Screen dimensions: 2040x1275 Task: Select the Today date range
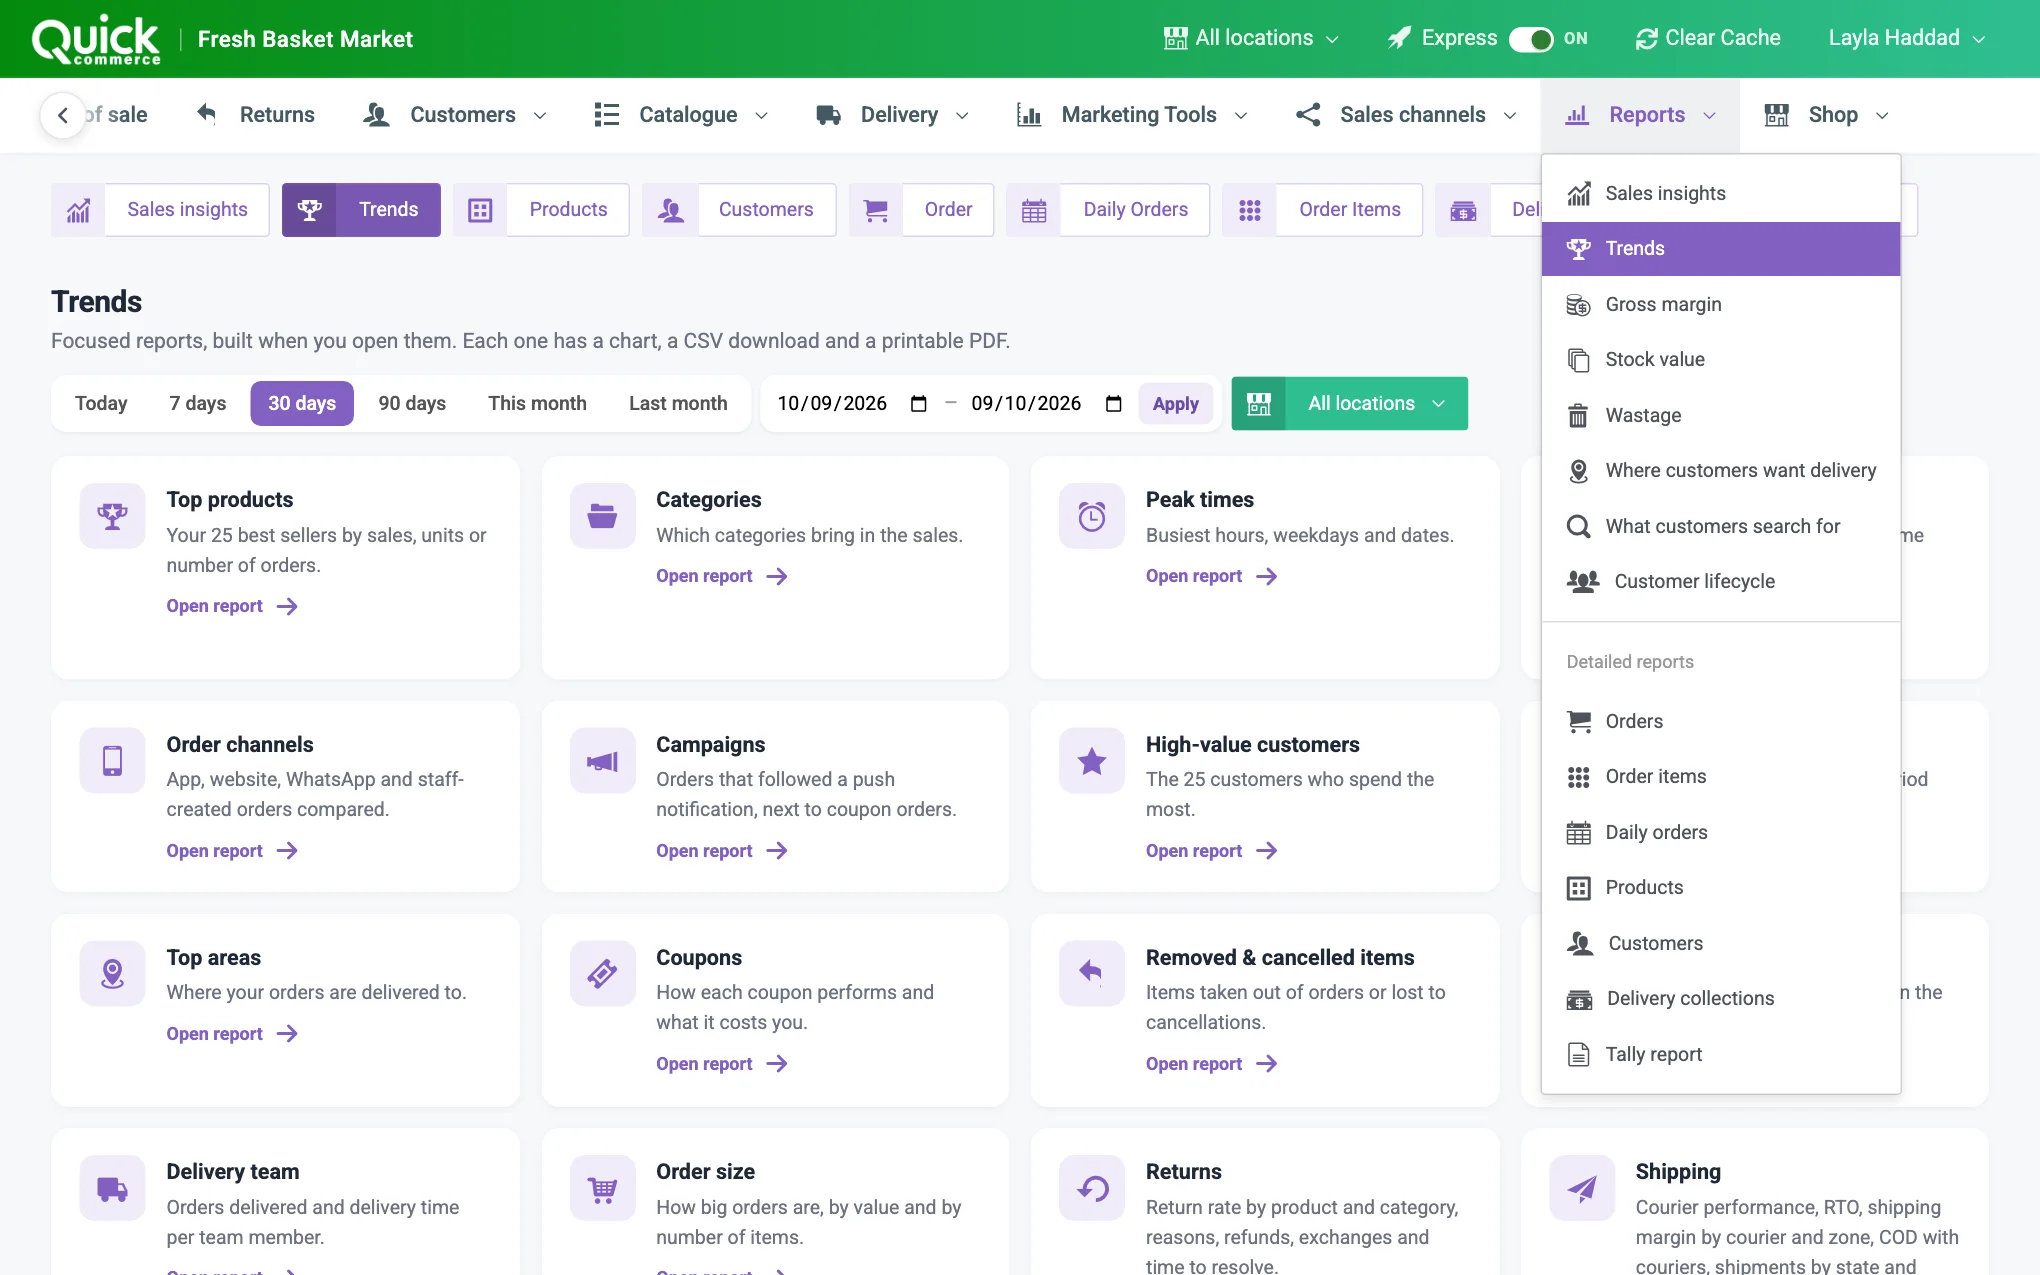(x=101, y=403)
